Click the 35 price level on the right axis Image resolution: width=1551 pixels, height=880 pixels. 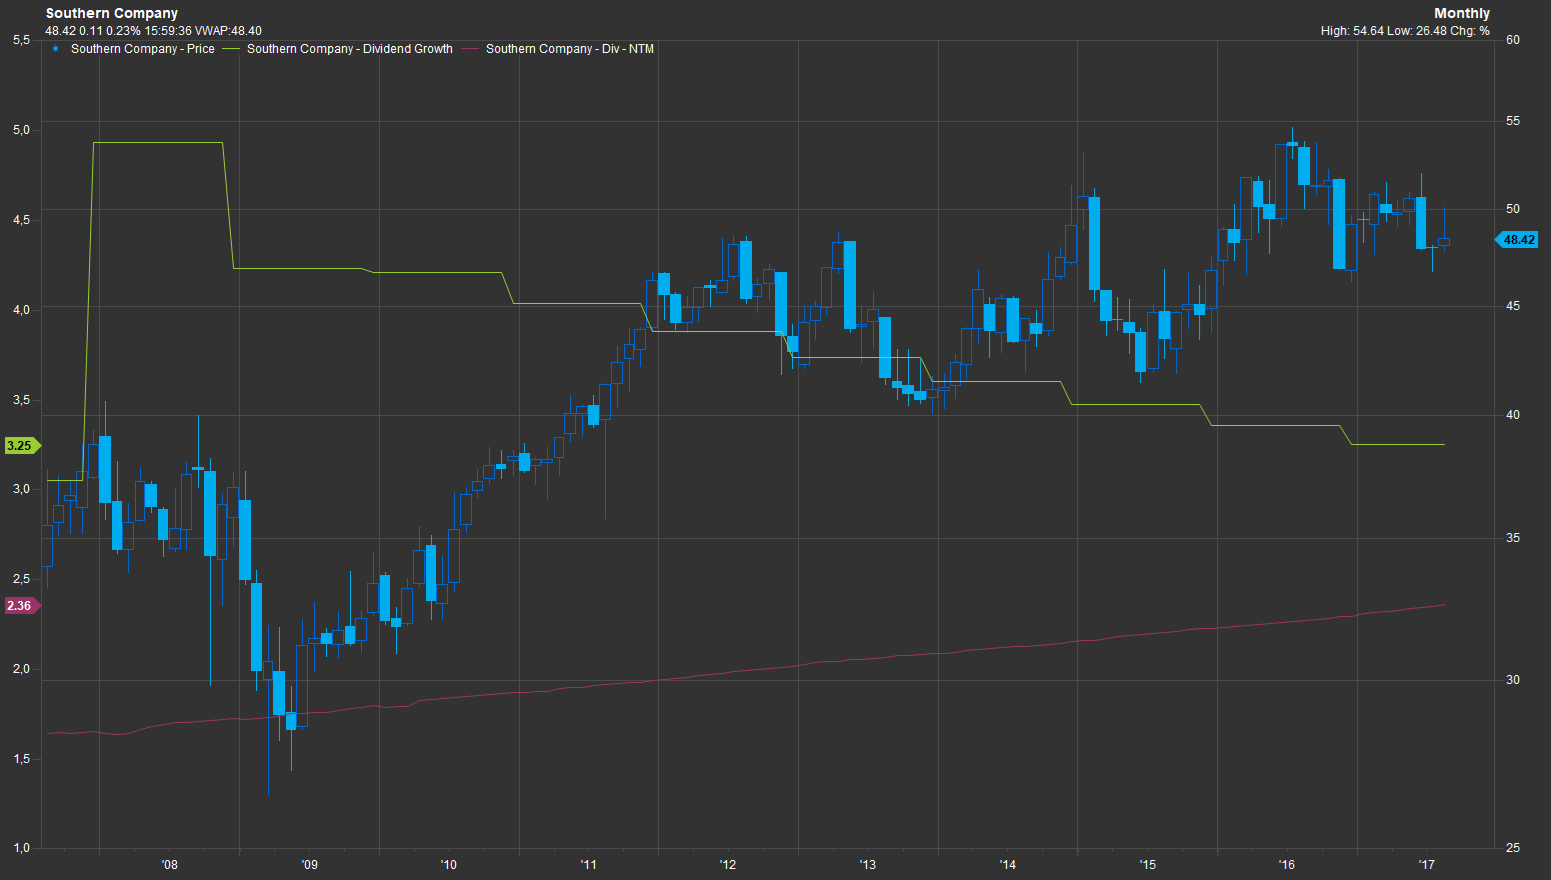pyautogui.click(x=1513, y=538)
